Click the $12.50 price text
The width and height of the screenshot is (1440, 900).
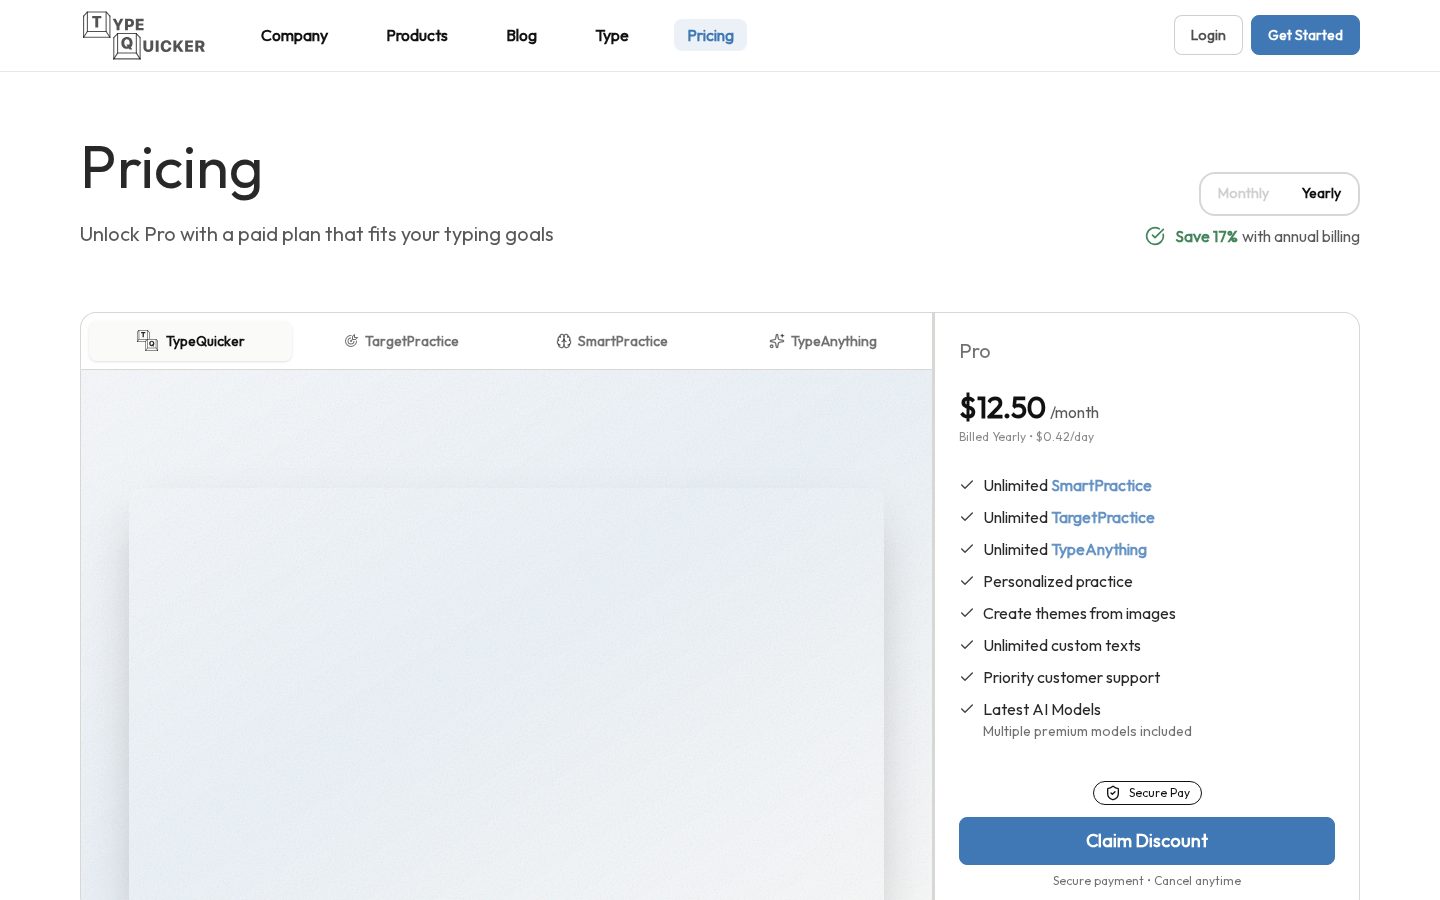pyautogui.click(x=1002, y=408)
